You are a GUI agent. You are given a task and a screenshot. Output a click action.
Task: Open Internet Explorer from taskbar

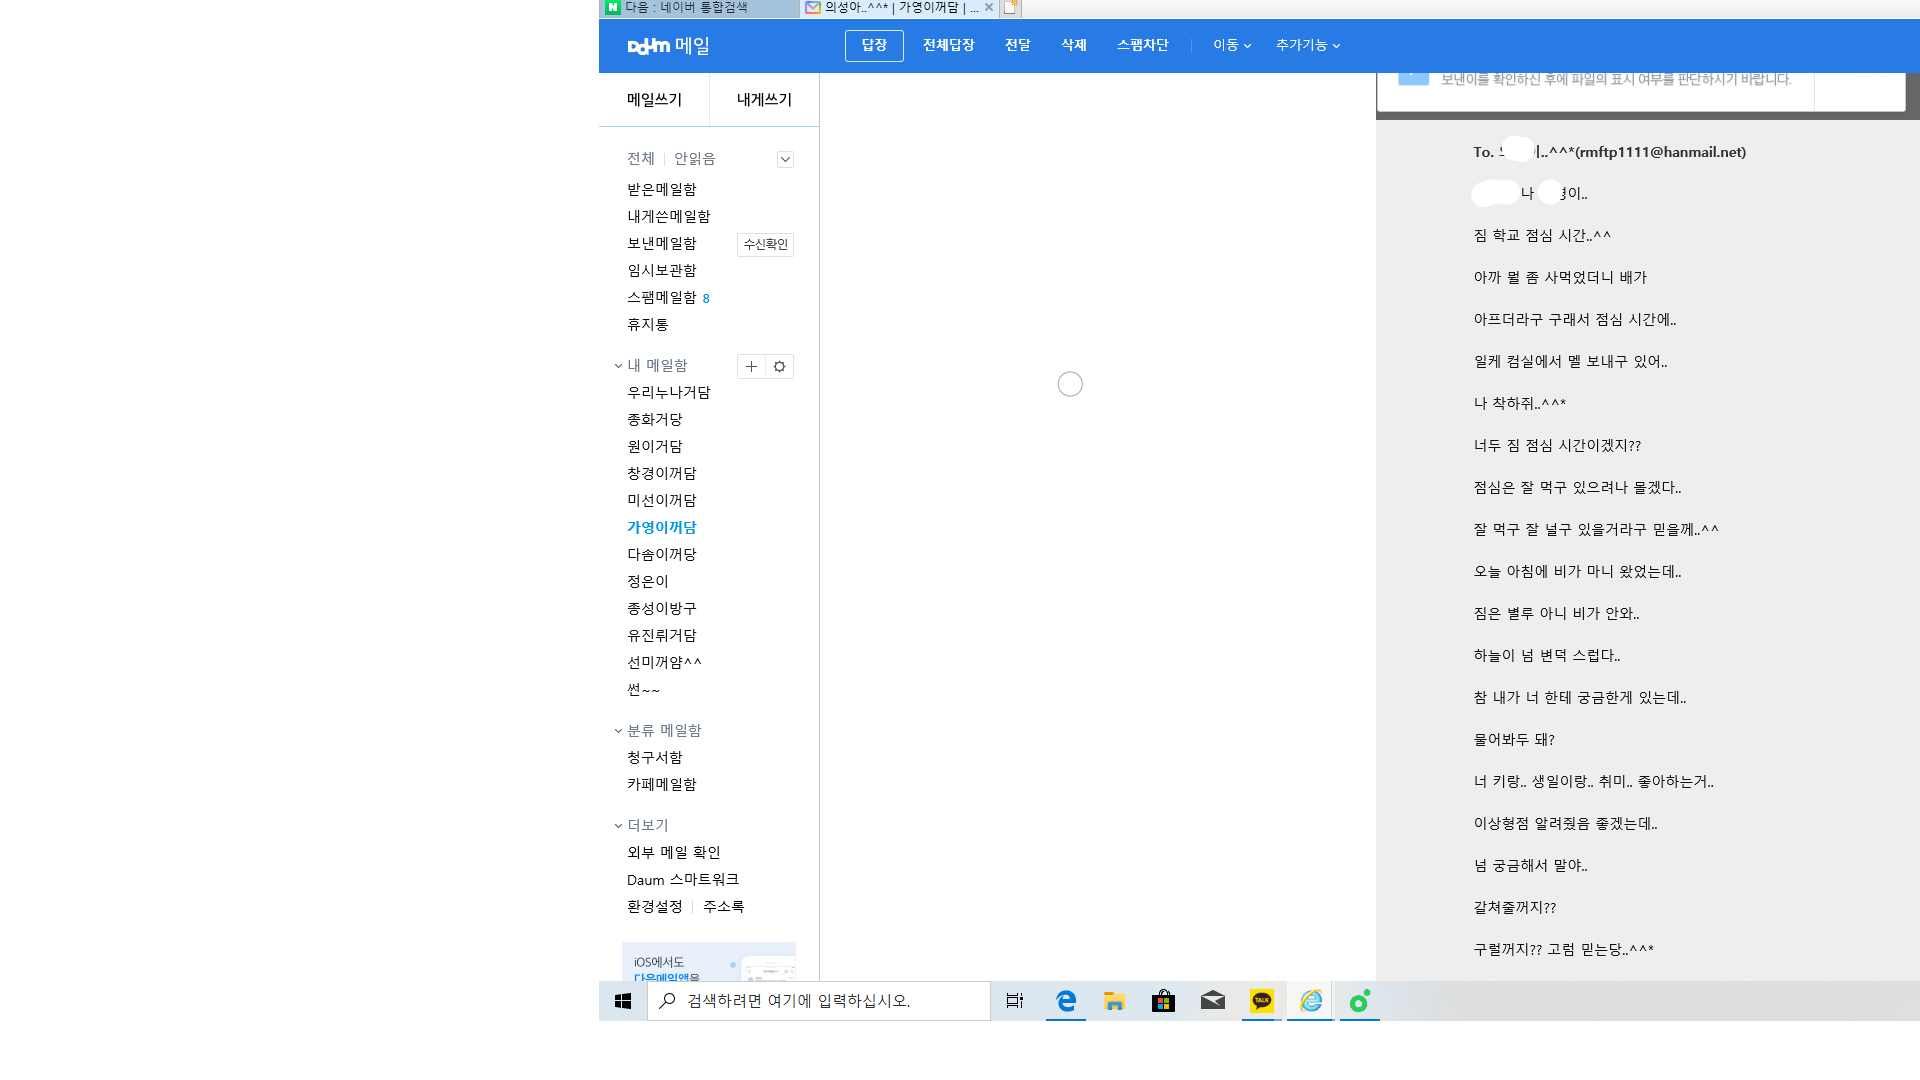click(1311, 1001)
